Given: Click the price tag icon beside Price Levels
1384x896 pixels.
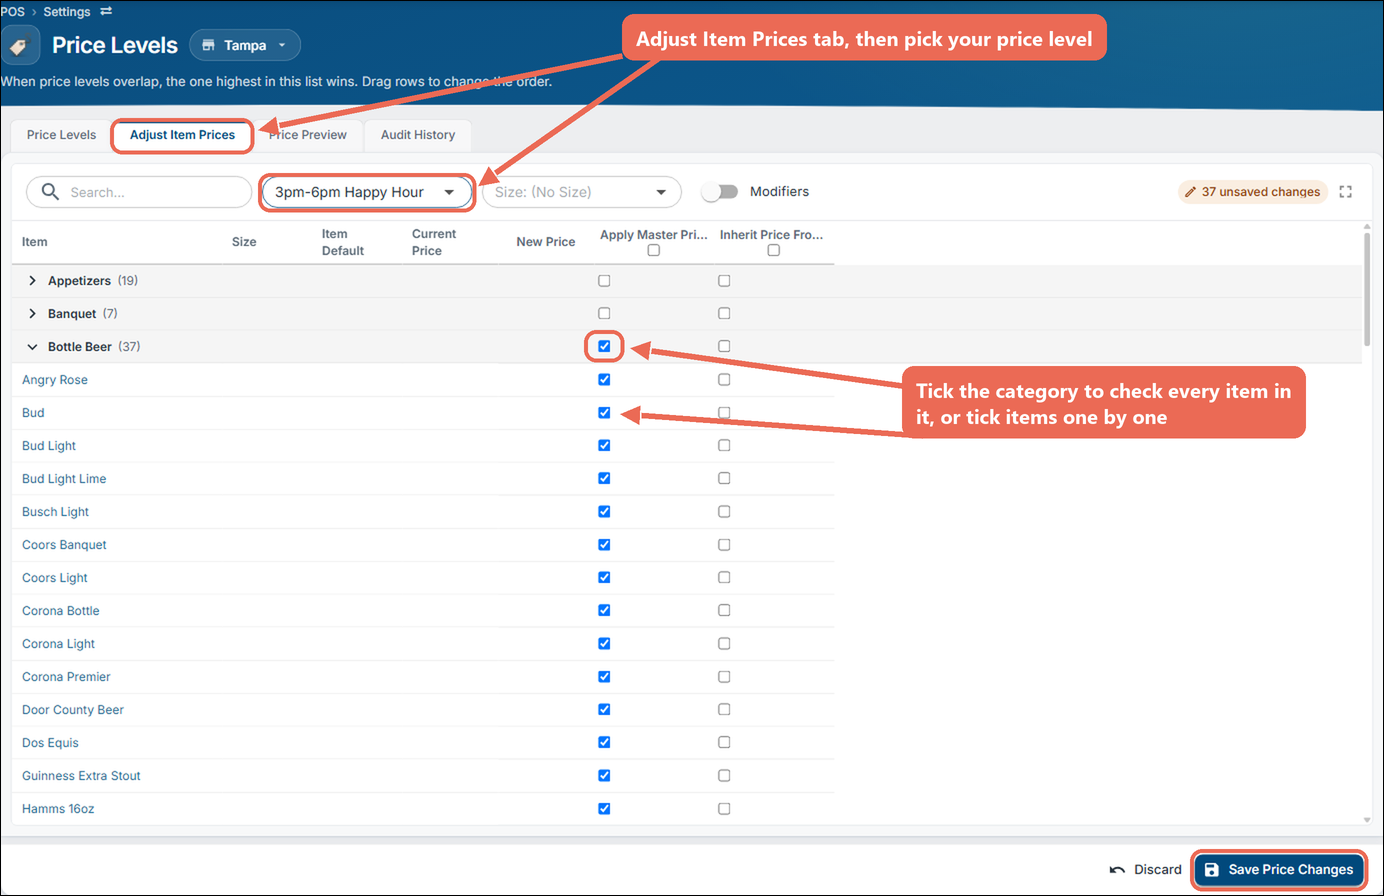Looking at the screenshot, I should click(19, 46).
